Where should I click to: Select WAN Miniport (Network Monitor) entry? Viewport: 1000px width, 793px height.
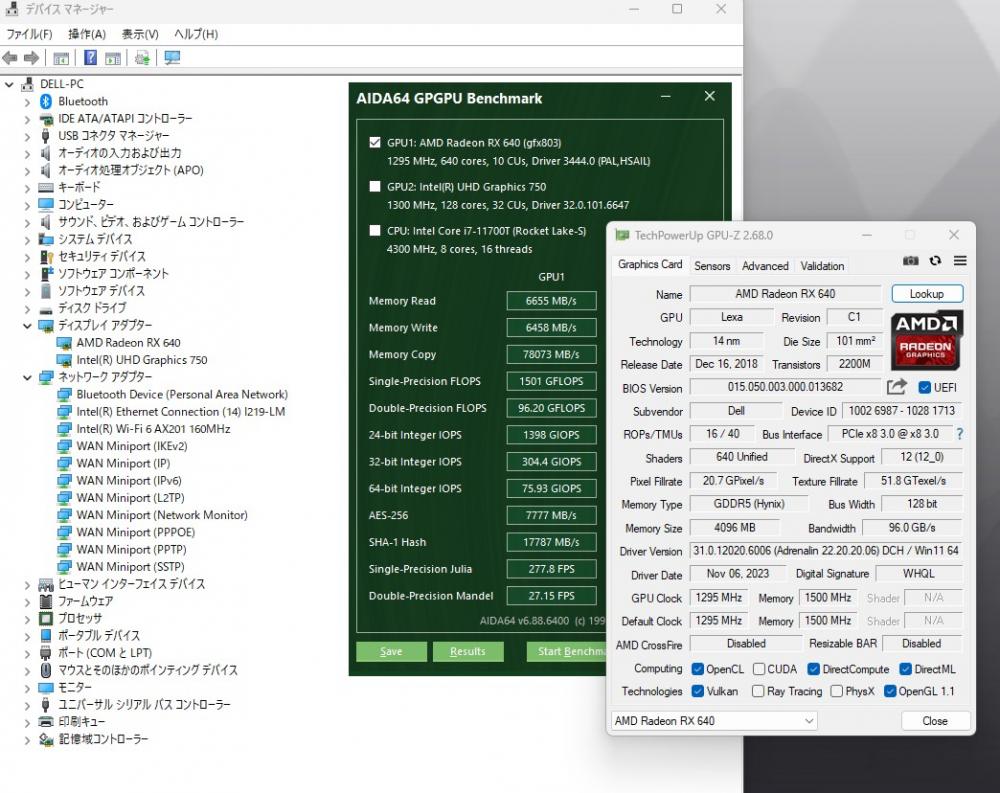tap(162, 515)
